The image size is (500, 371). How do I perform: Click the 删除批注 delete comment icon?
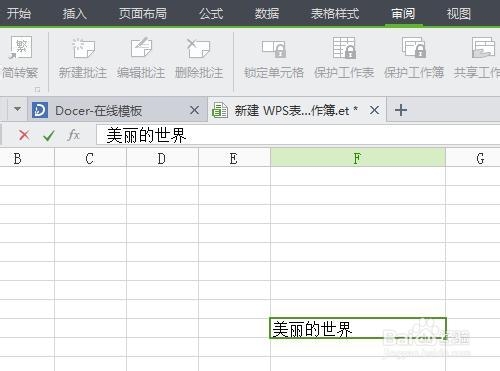coord(199,48)
